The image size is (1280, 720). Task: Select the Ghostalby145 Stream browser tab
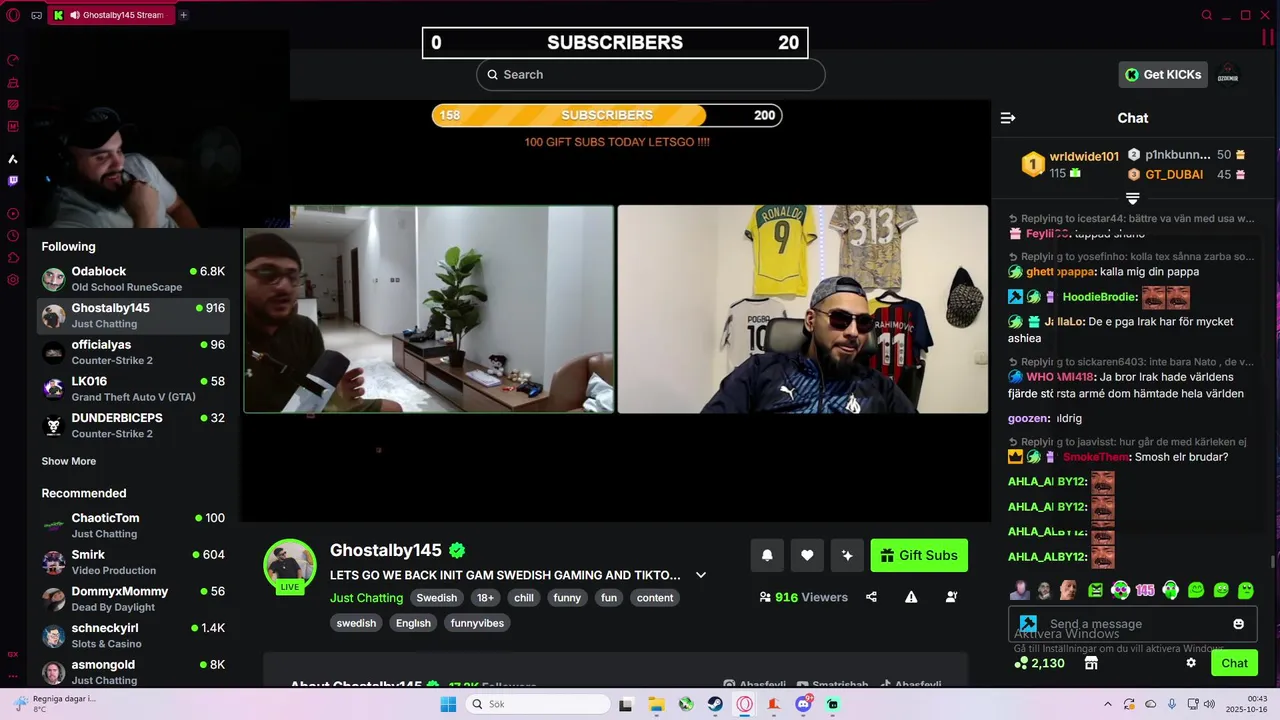click(112, 15)
